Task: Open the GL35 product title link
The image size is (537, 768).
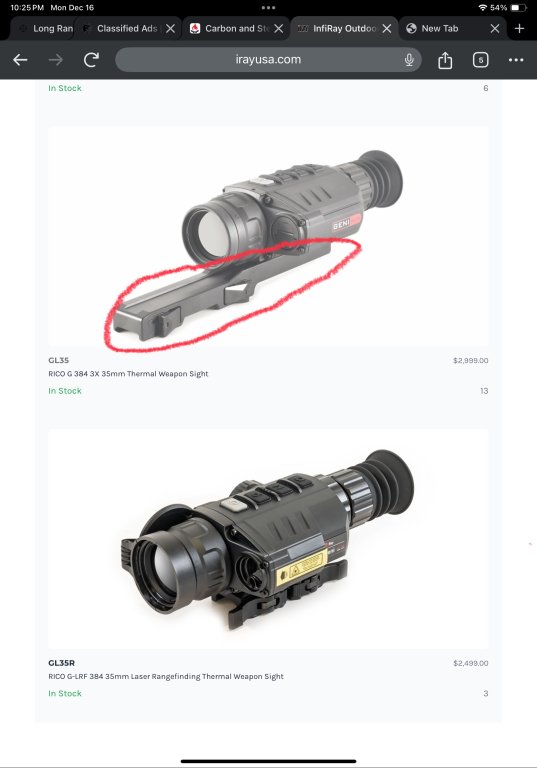Action: [58, 360]
